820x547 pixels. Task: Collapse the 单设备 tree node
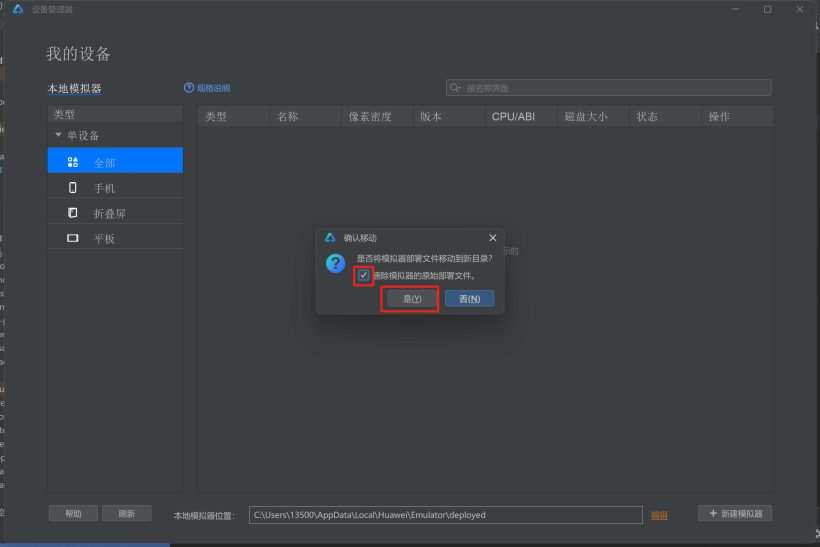point(58,135)
